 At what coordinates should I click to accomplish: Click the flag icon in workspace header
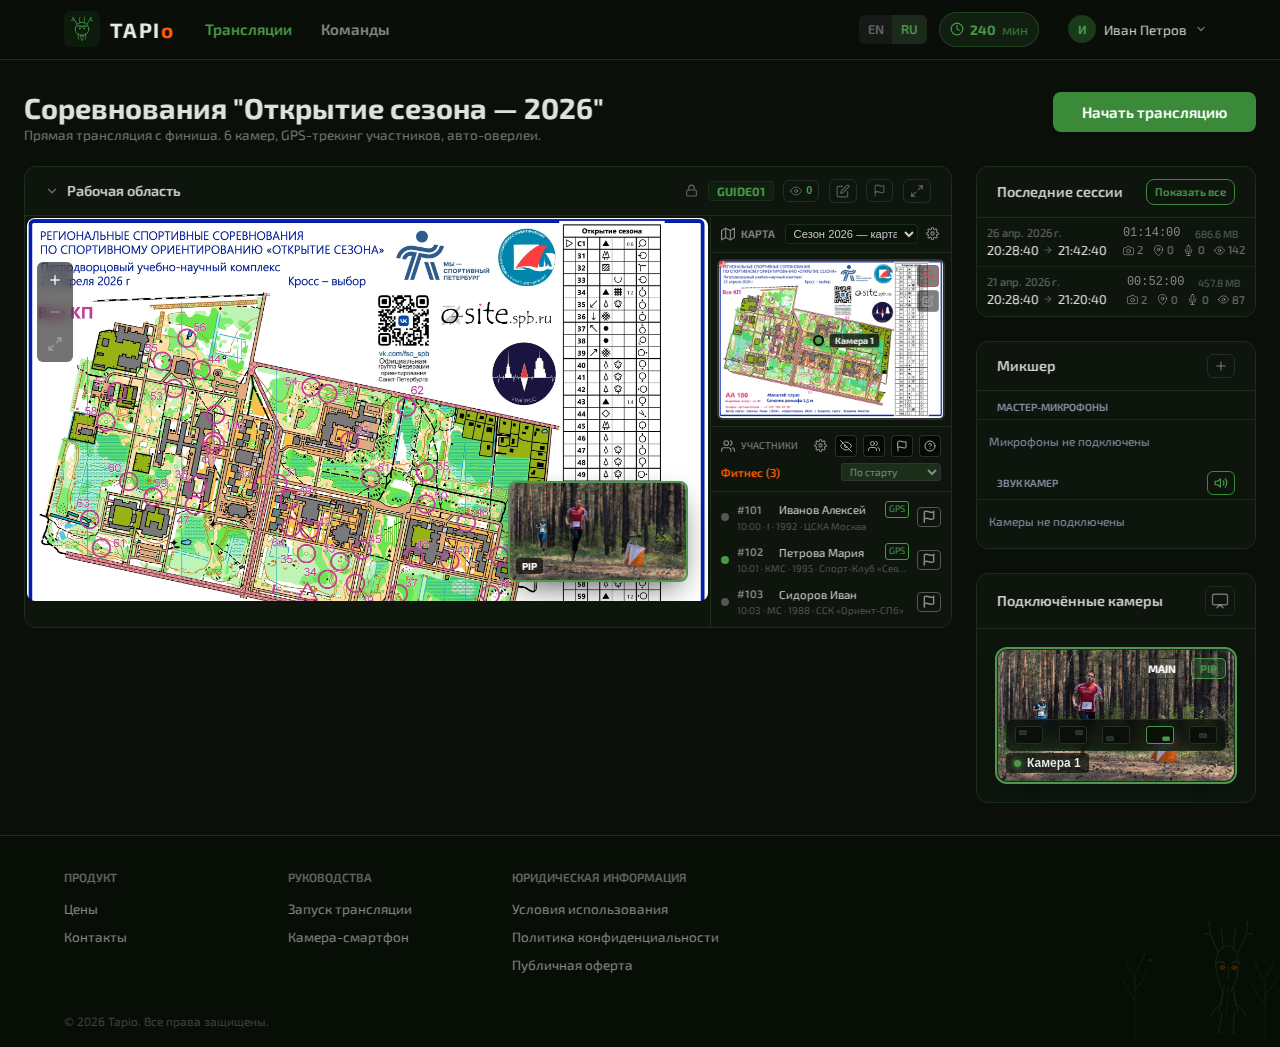point(879,191)
